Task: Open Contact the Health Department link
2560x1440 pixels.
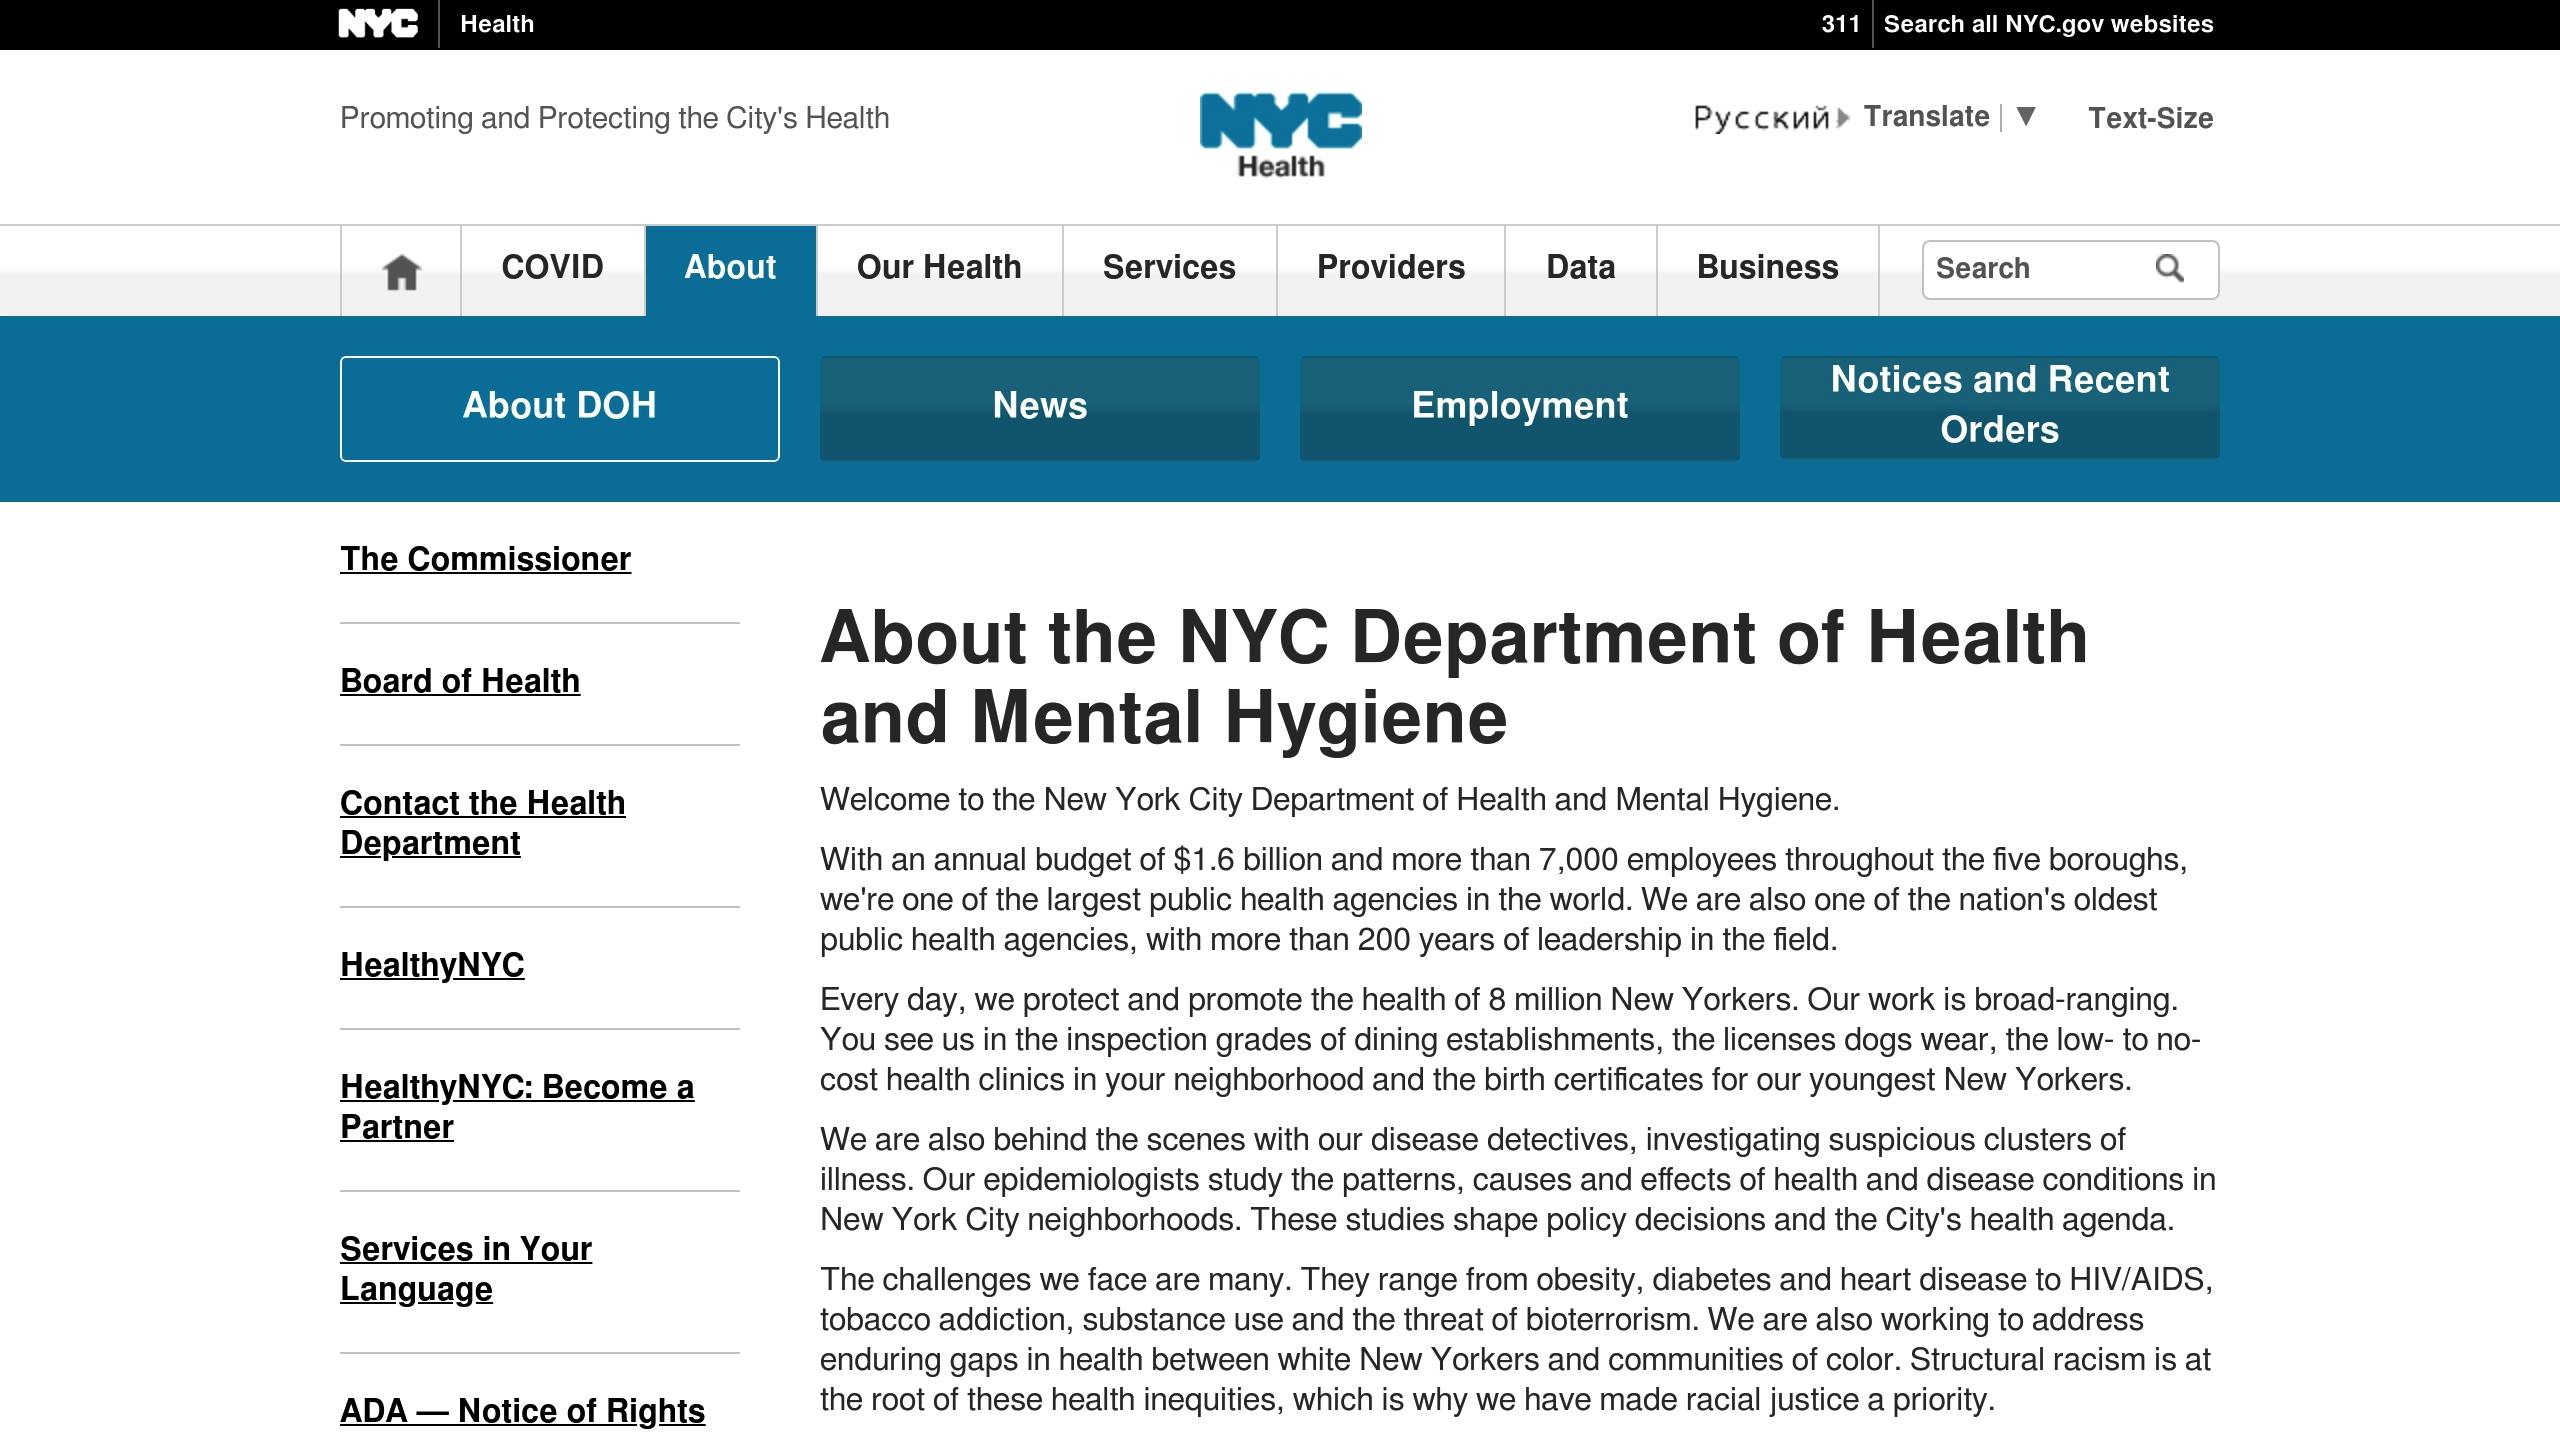Action: coord(483,823)
